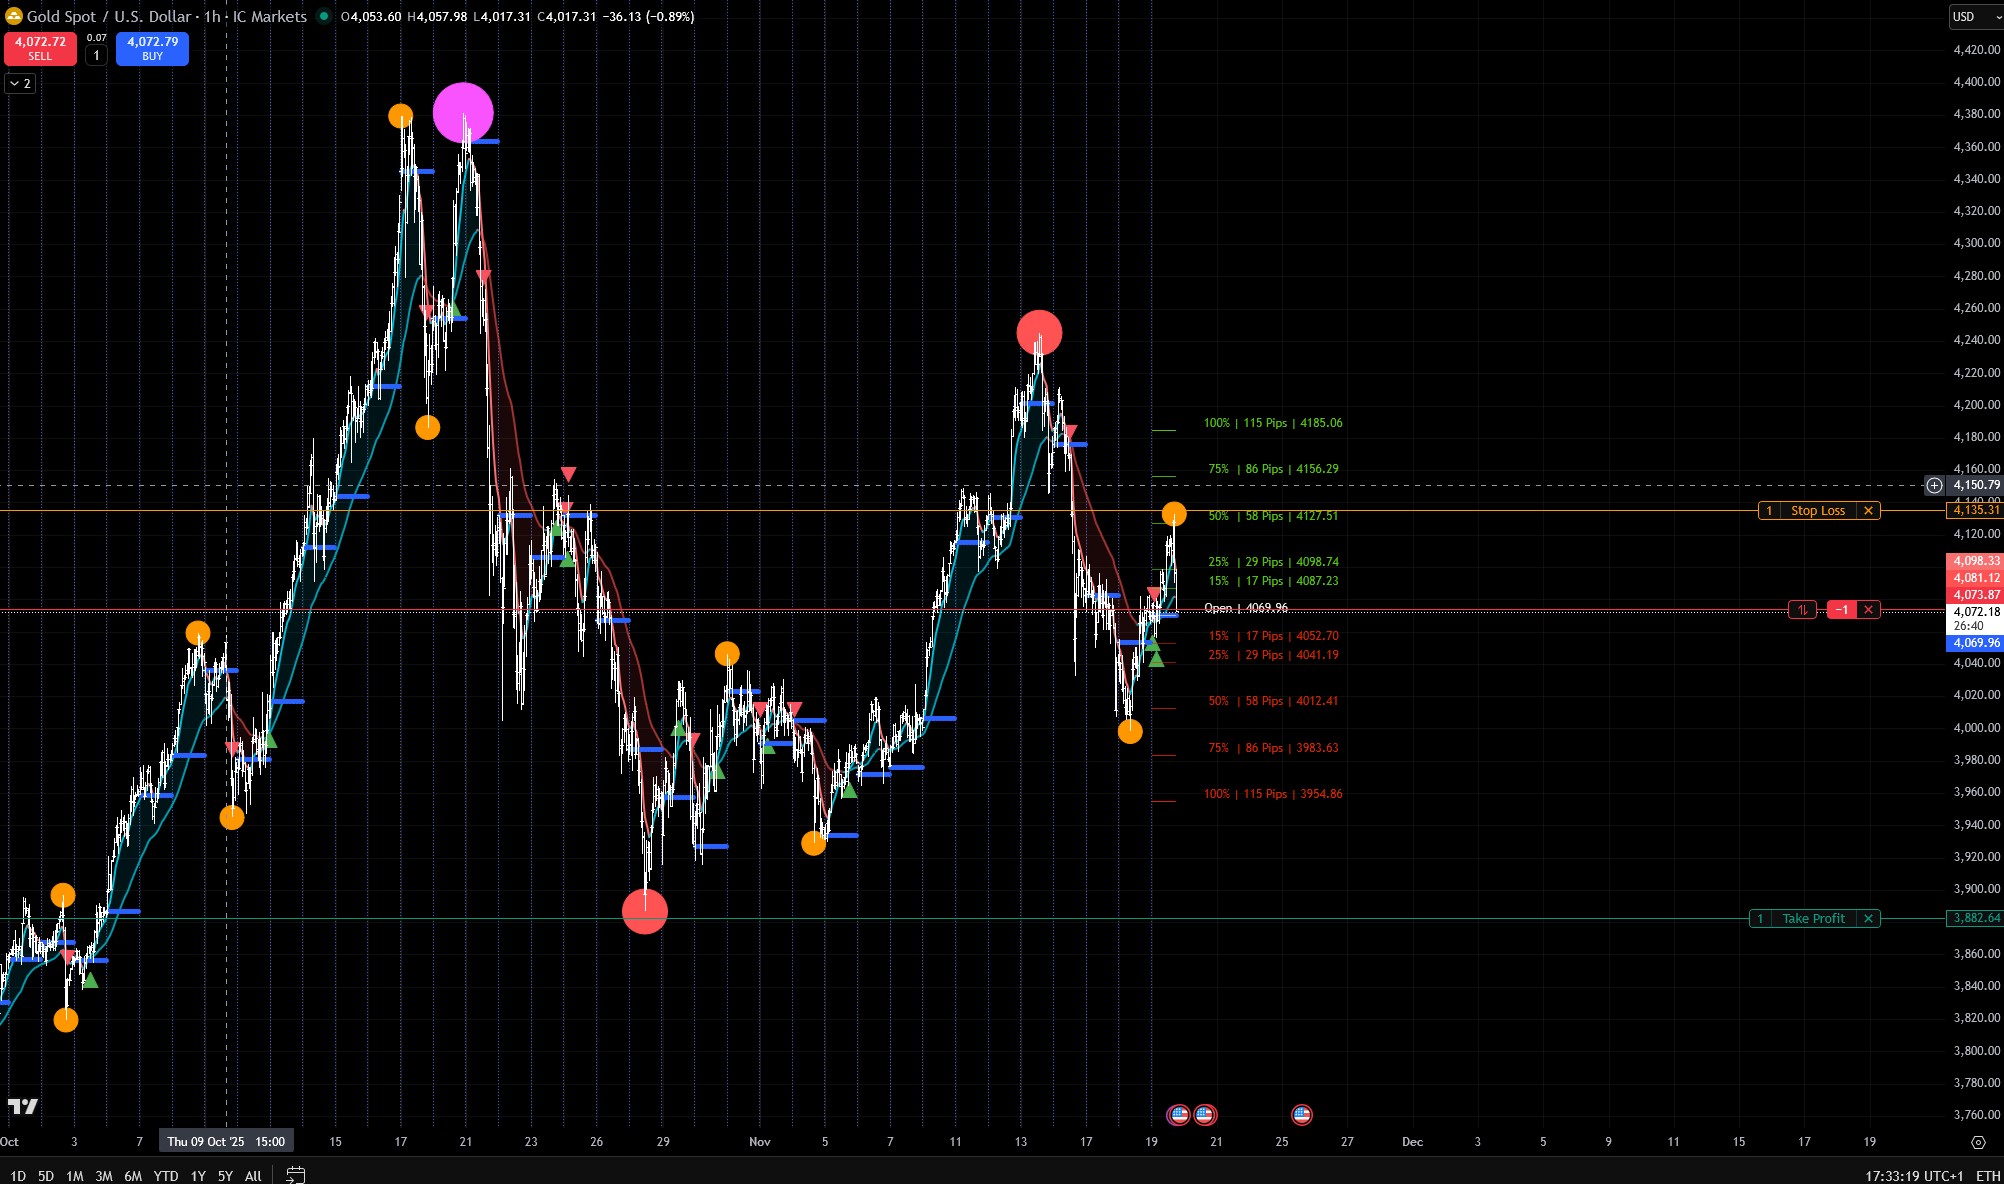Click the quantity field showing 1

point(96,56)
